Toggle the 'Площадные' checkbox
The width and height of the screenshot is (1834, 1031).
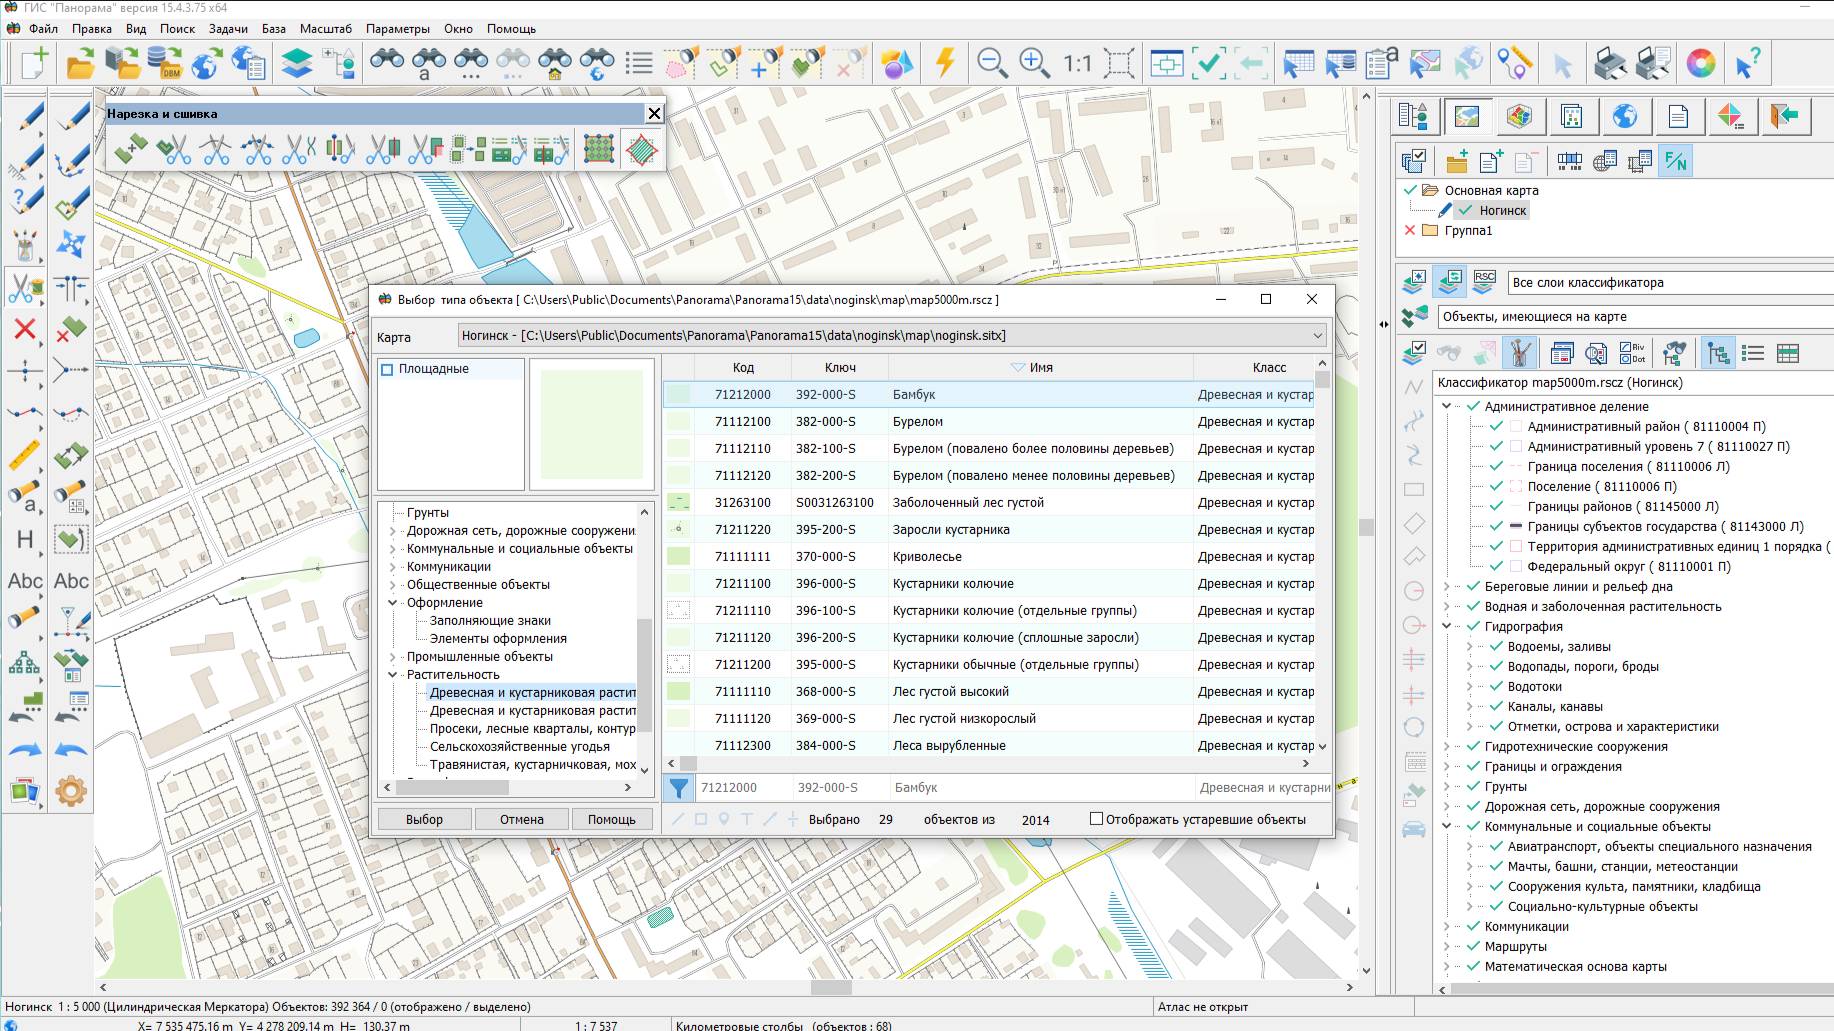pyautogui.click(x=388, y=369)
